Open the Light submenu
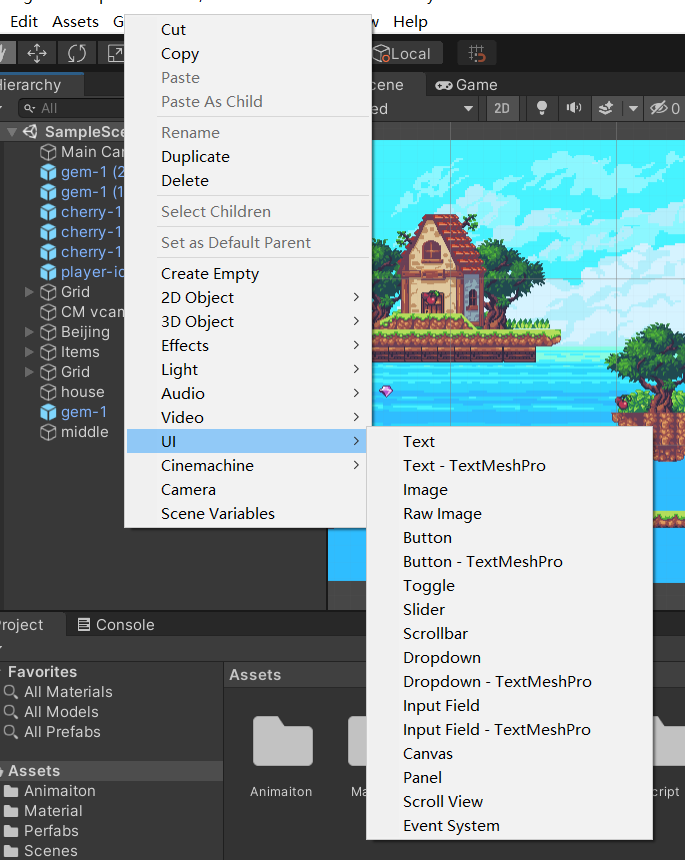This screenshot has height=860, width=685. pos(248,370)
